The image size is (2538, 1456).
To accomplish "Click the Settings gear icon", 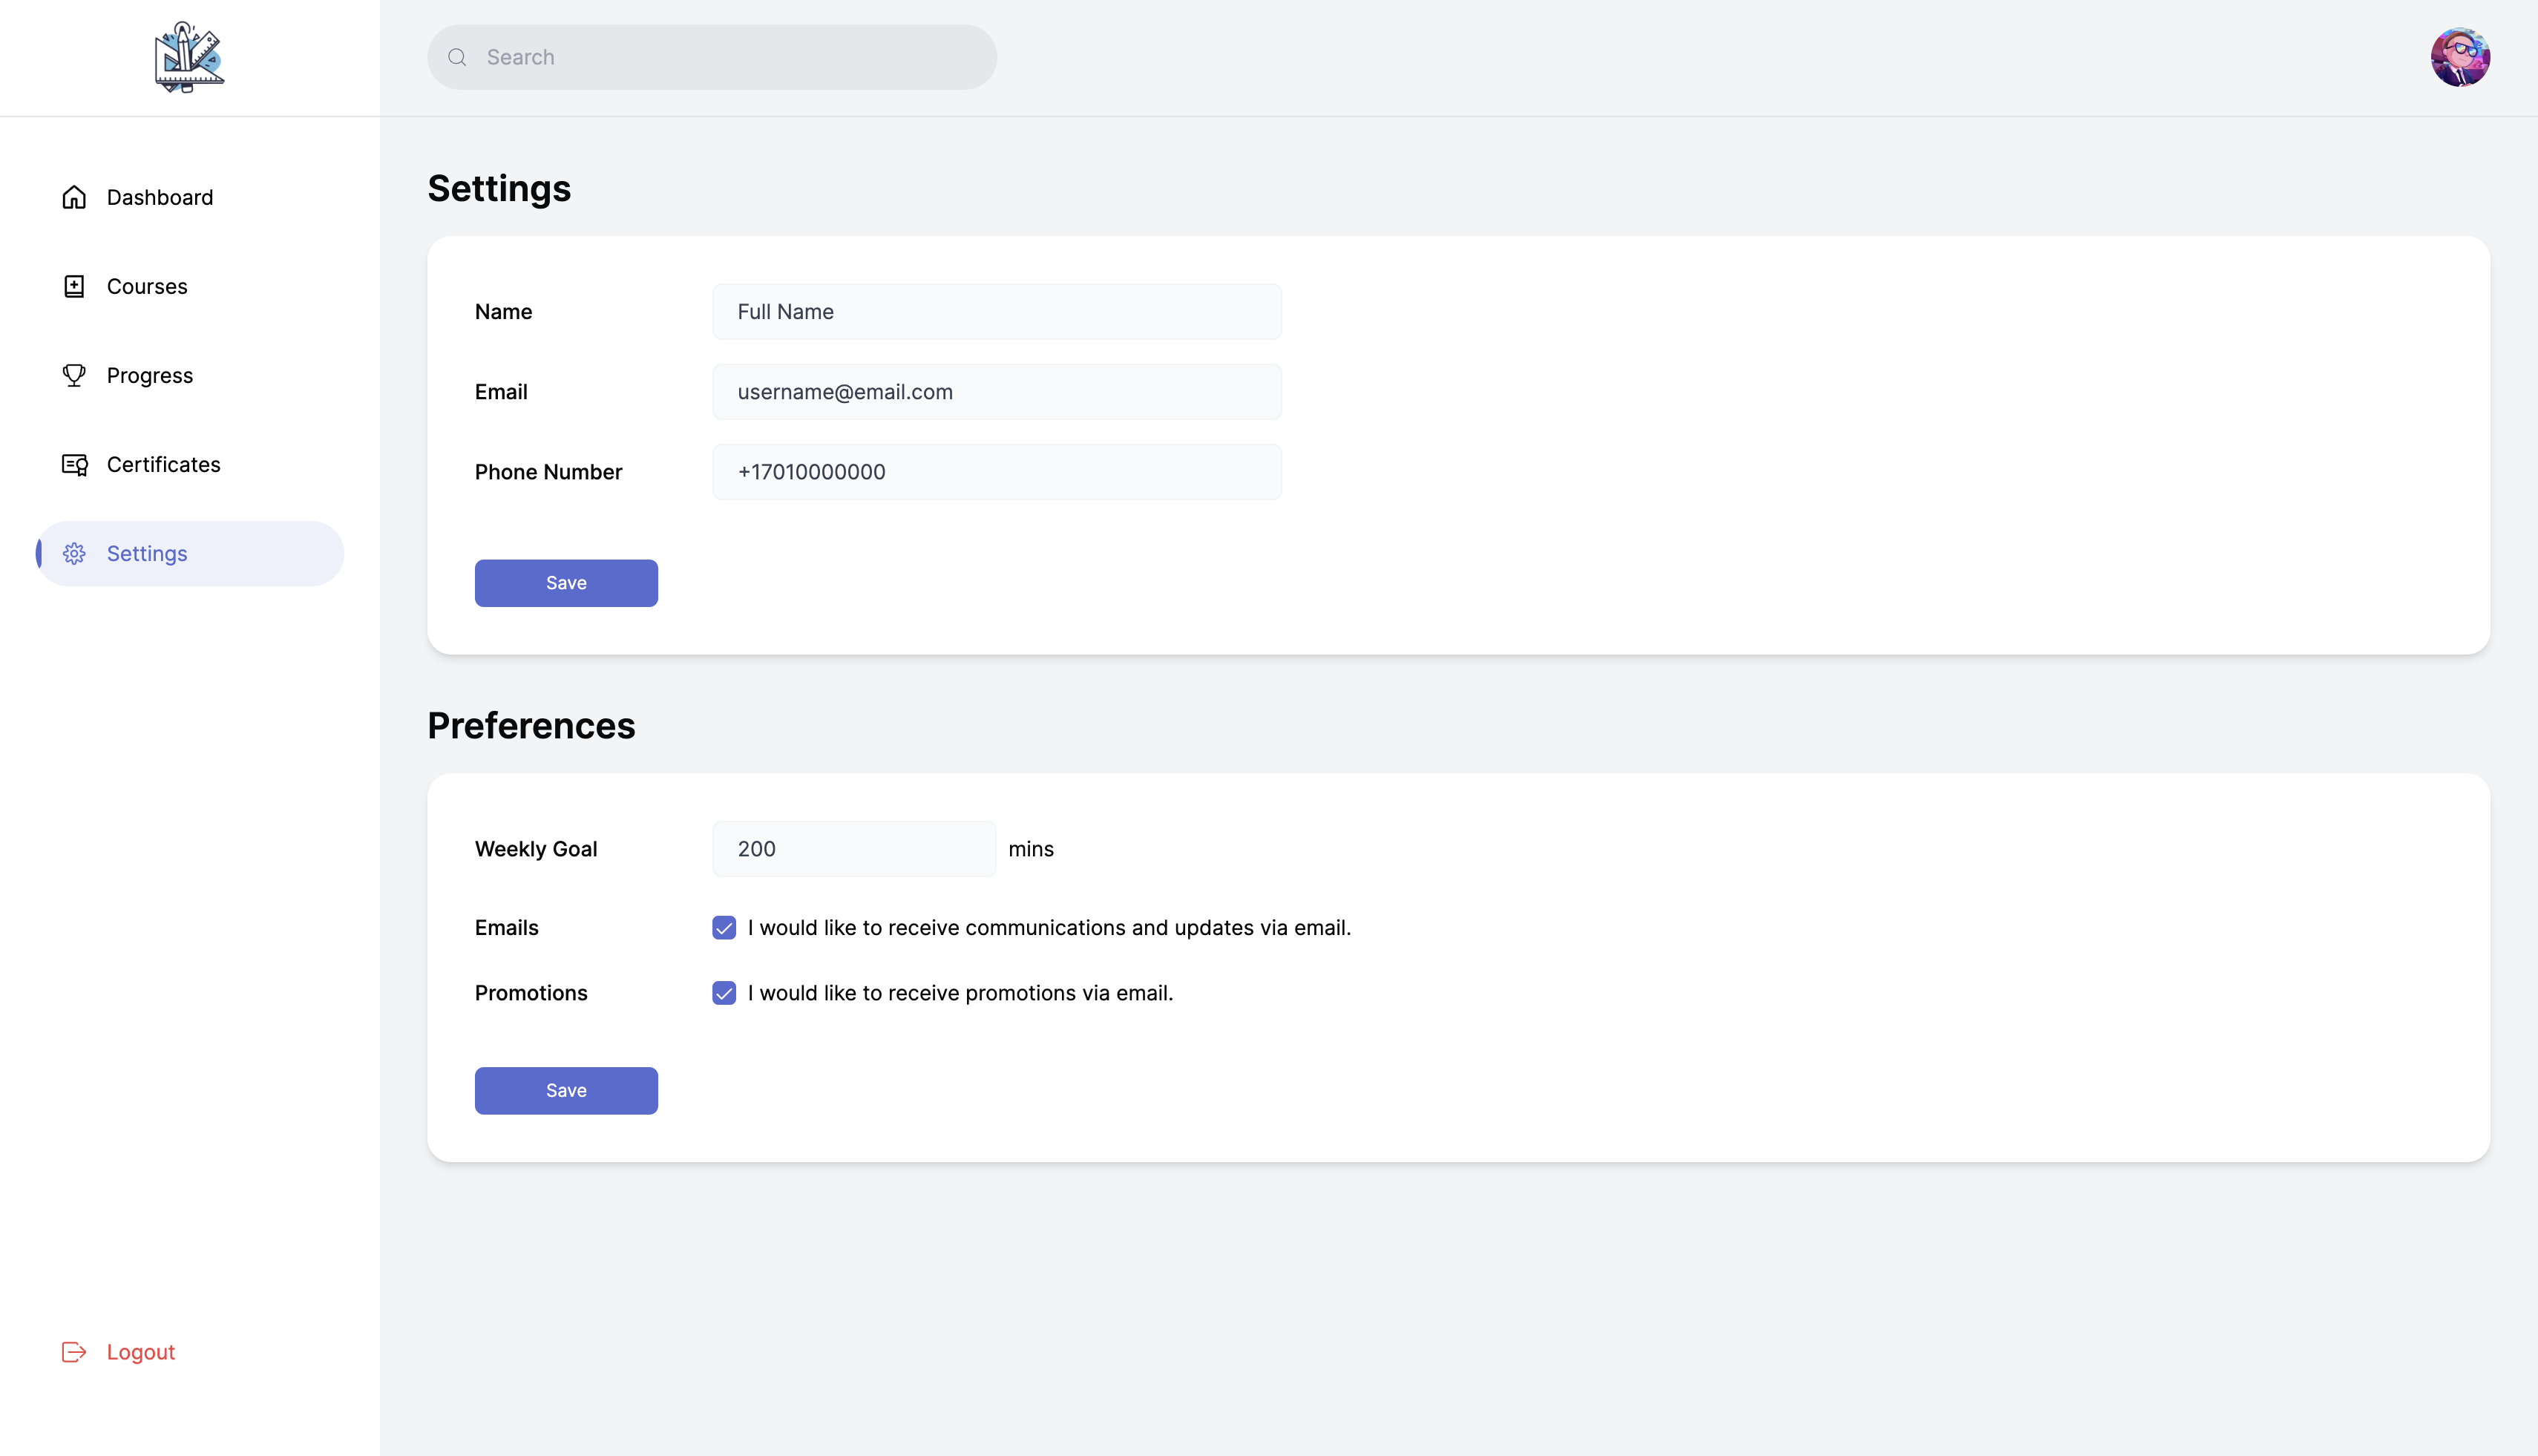I will coord(74,553).
